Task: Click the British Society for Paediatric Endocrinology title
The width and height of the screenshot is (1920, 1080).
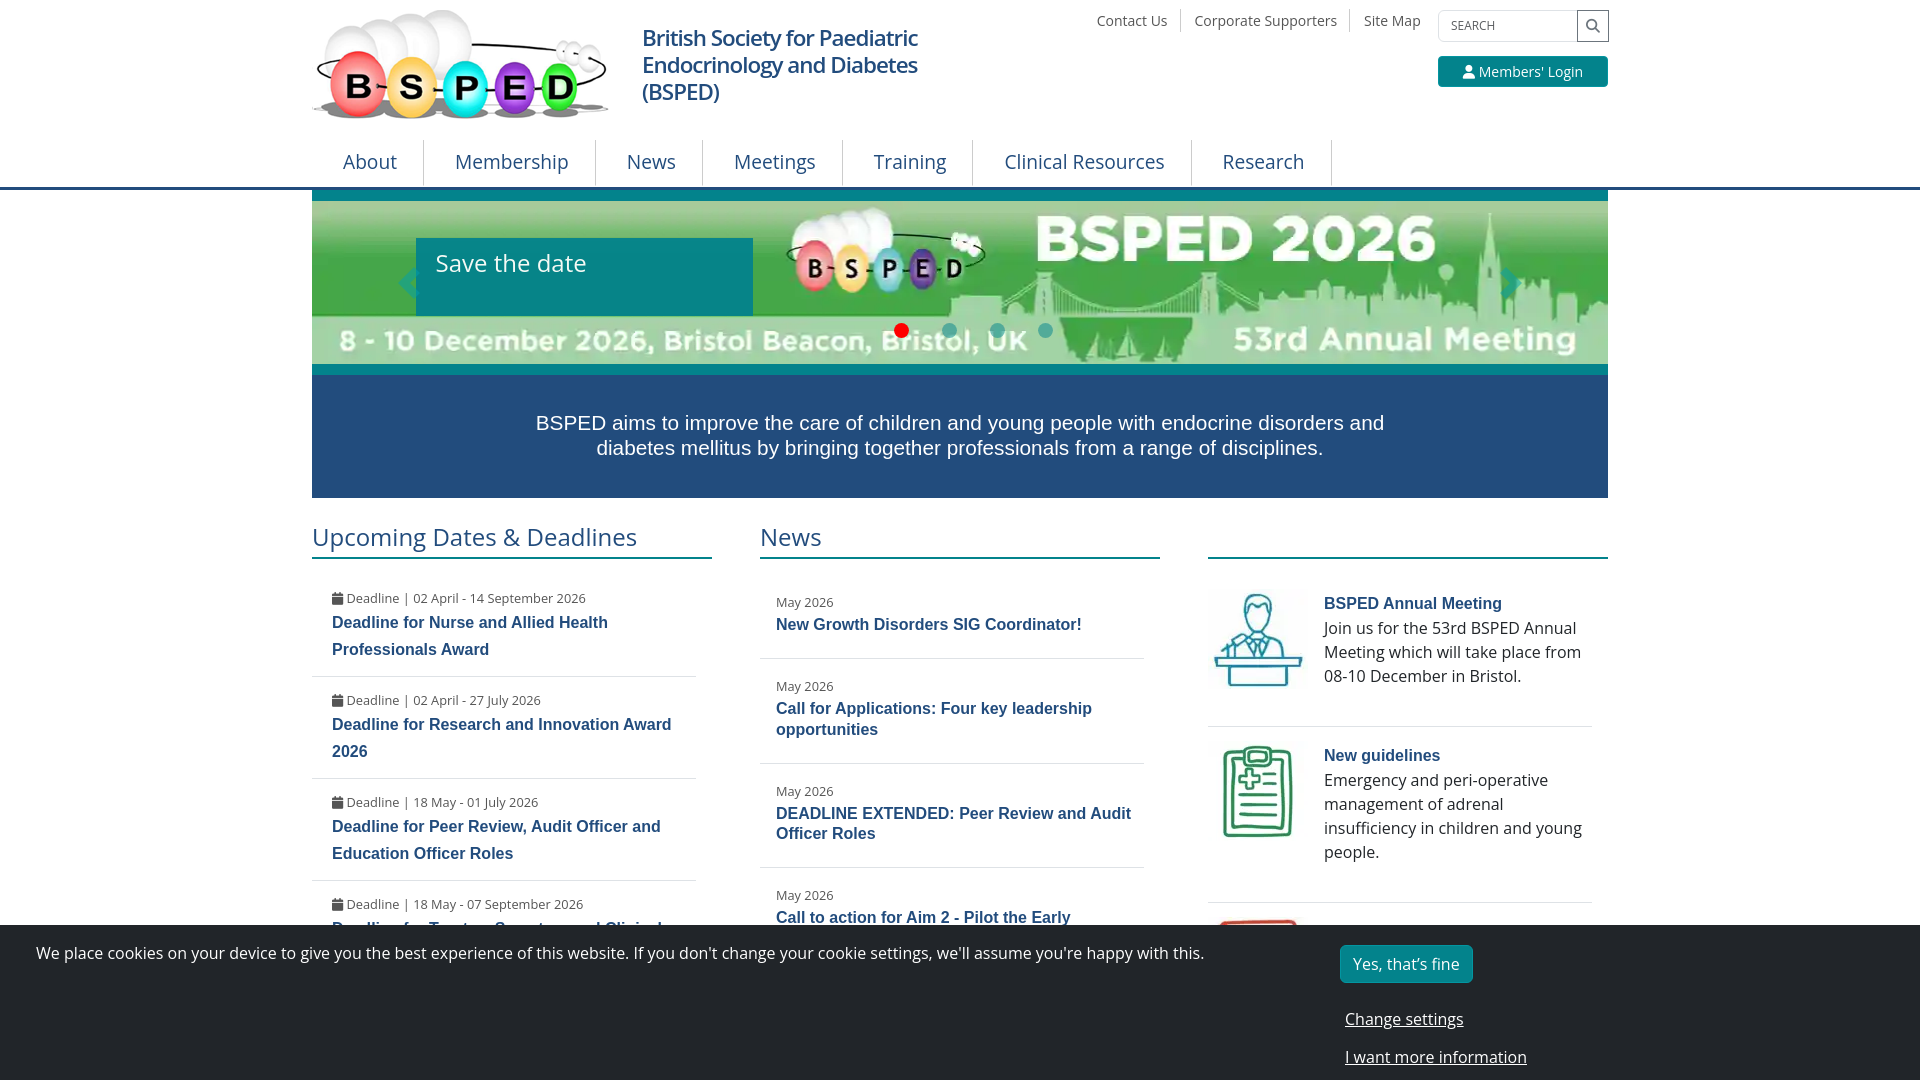Action: pos(780,65)
